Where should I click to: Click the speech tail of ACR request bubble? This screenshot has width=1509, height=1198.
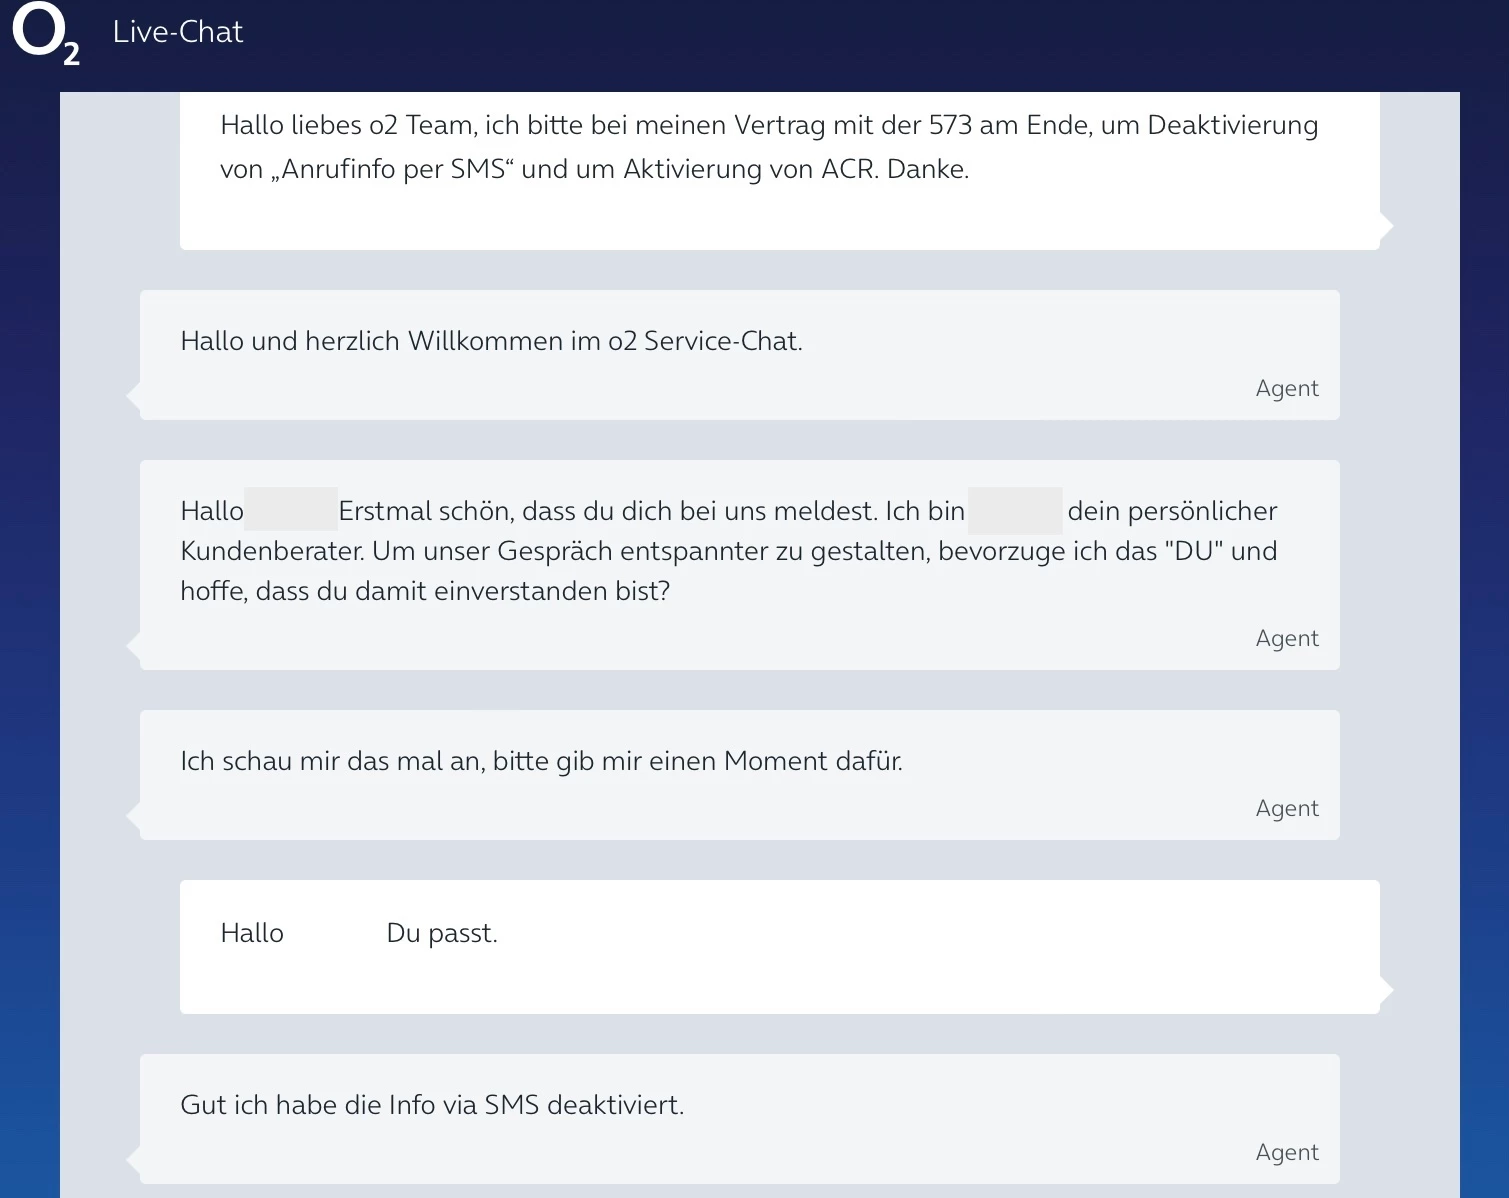[1386, 226]
